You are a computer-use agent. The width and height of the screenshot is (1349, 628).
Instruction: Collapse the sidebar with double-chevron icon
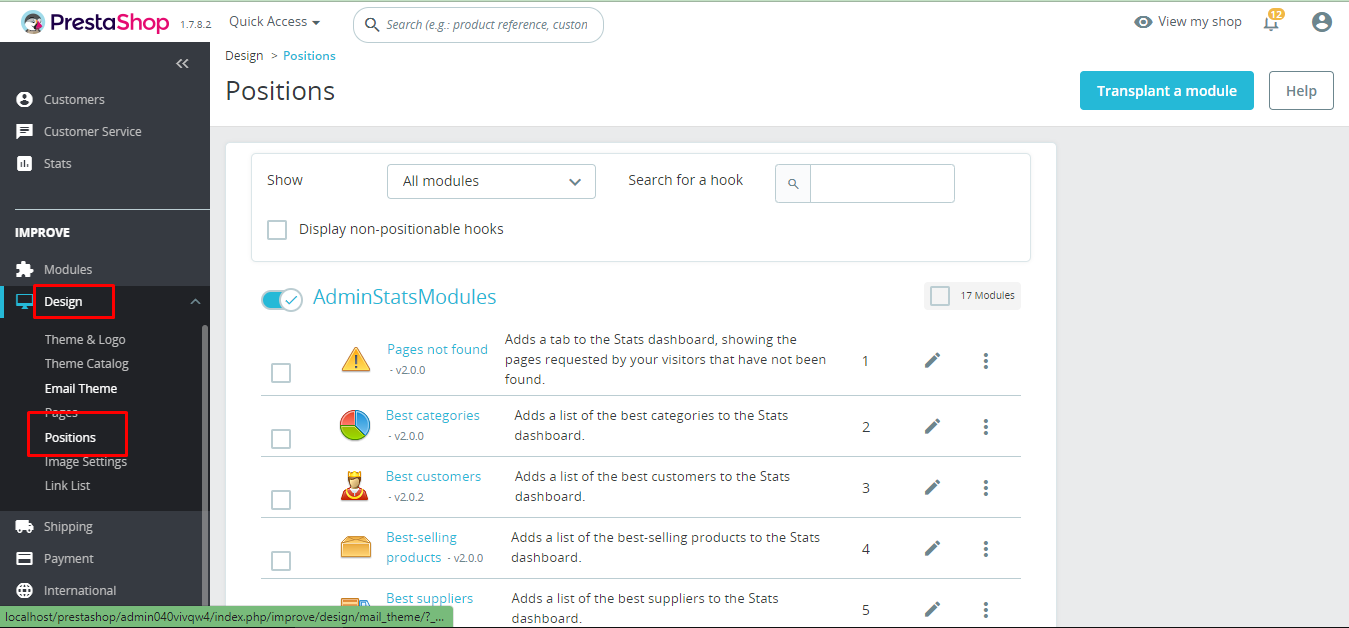182,64
